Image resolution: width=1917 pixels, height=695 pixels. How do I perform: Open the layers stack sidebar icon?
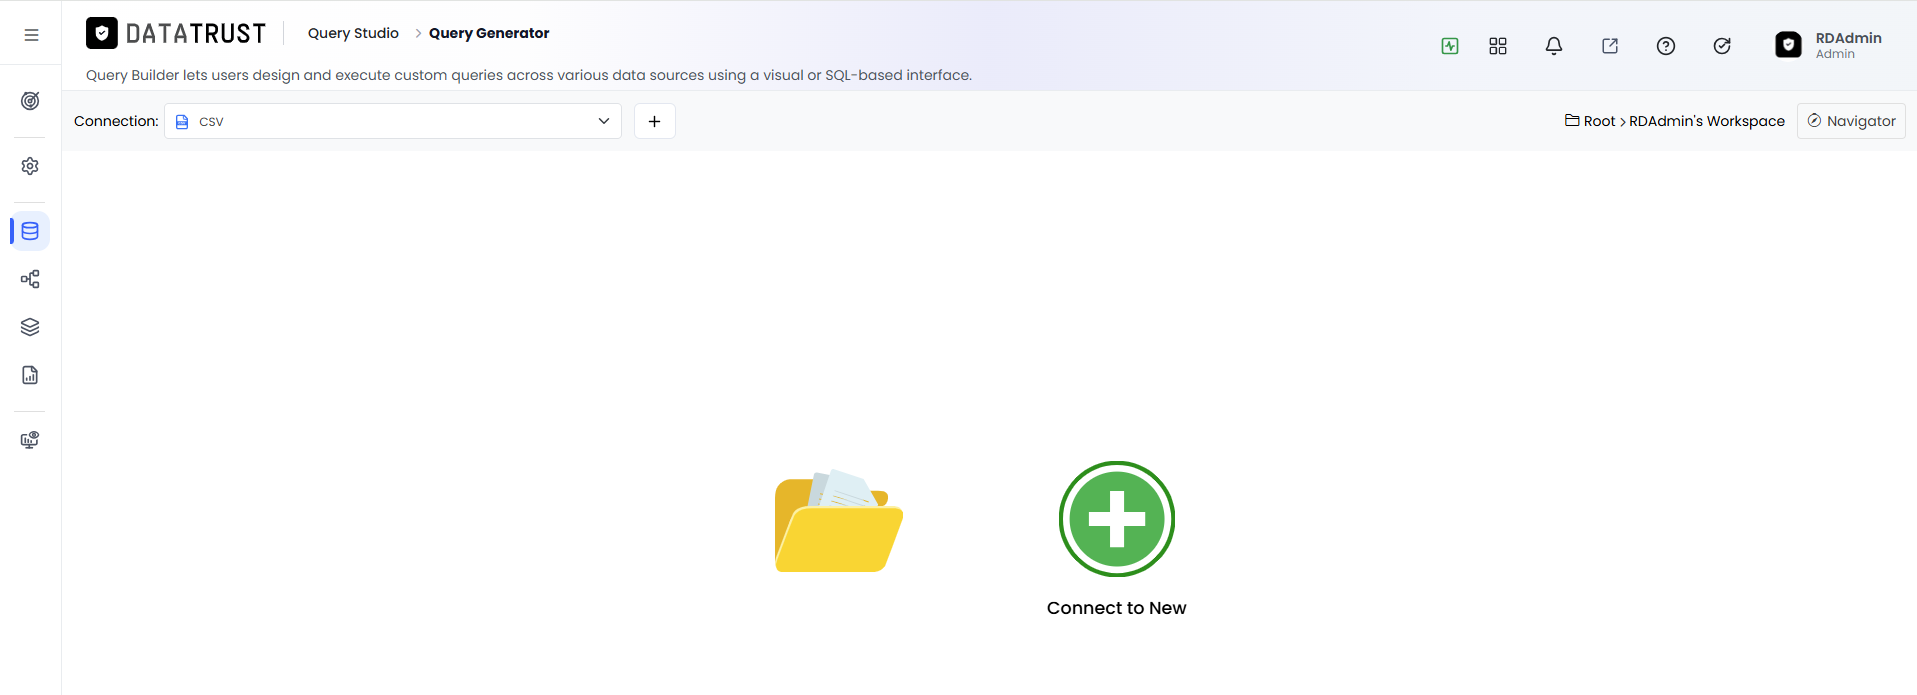click(x=30, y=327)
